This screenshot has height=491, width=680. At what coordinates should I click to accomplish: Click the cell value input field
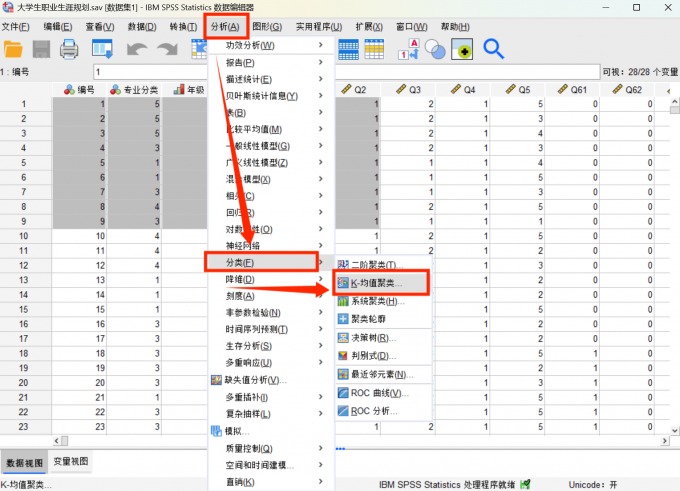347,72
